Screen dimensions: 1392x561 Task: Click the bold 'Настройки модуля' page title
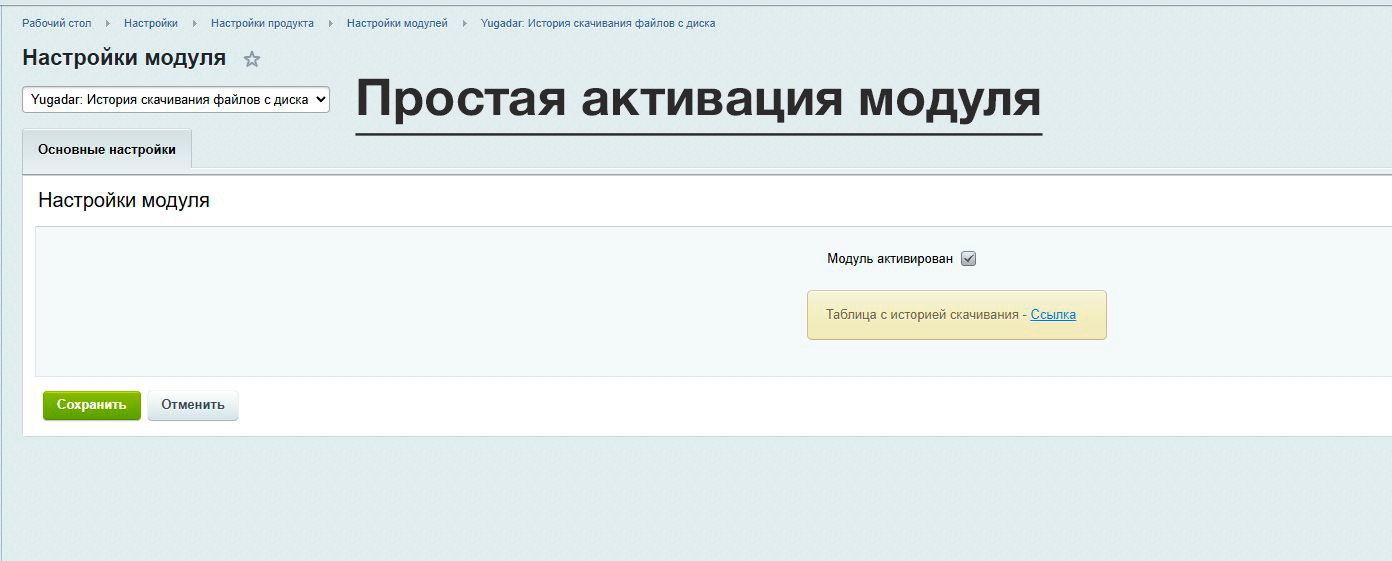point(124,58)
